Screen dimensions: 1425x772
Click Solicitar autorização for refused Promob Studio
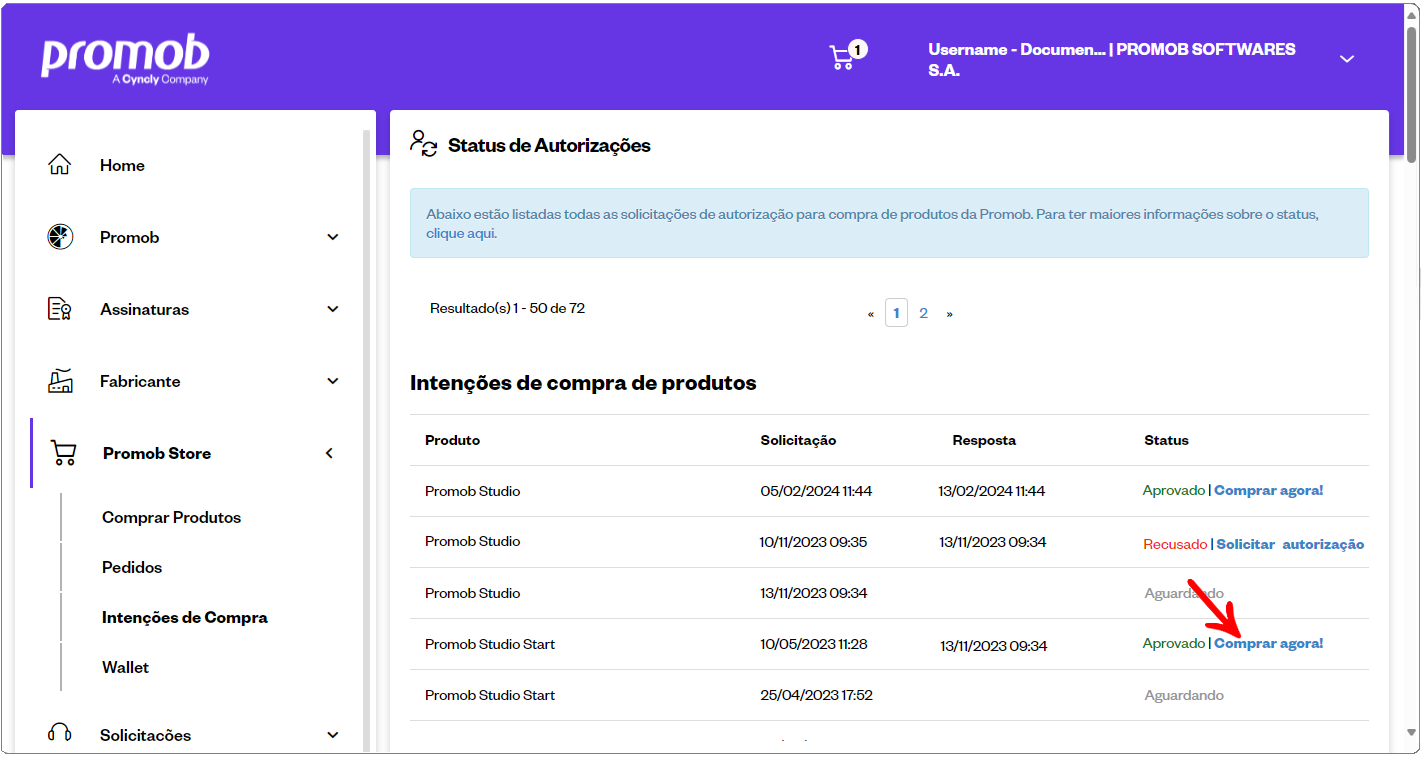(x=1290, y=544)
